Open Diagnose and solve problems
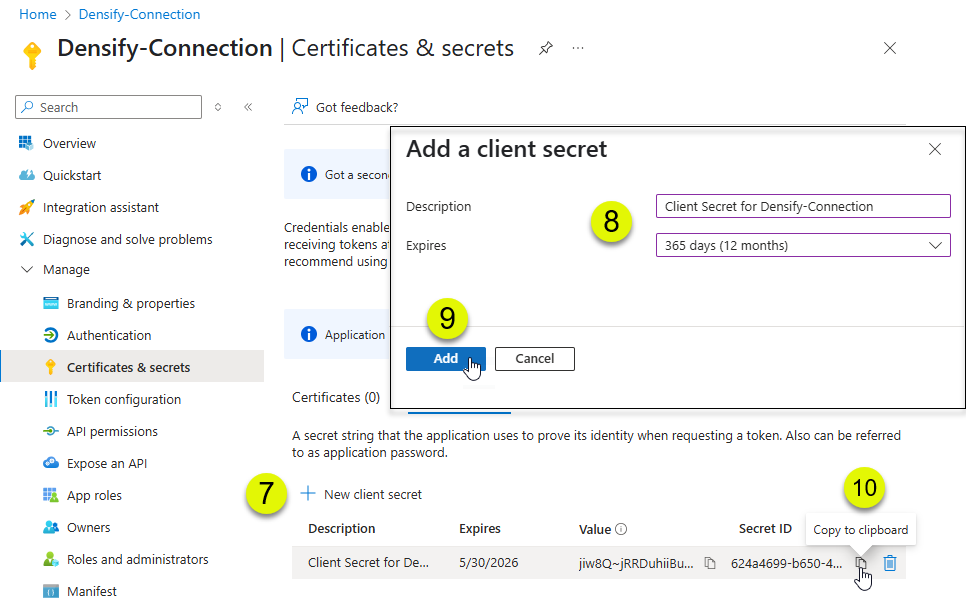966x611 pixels. coord(128,240)
